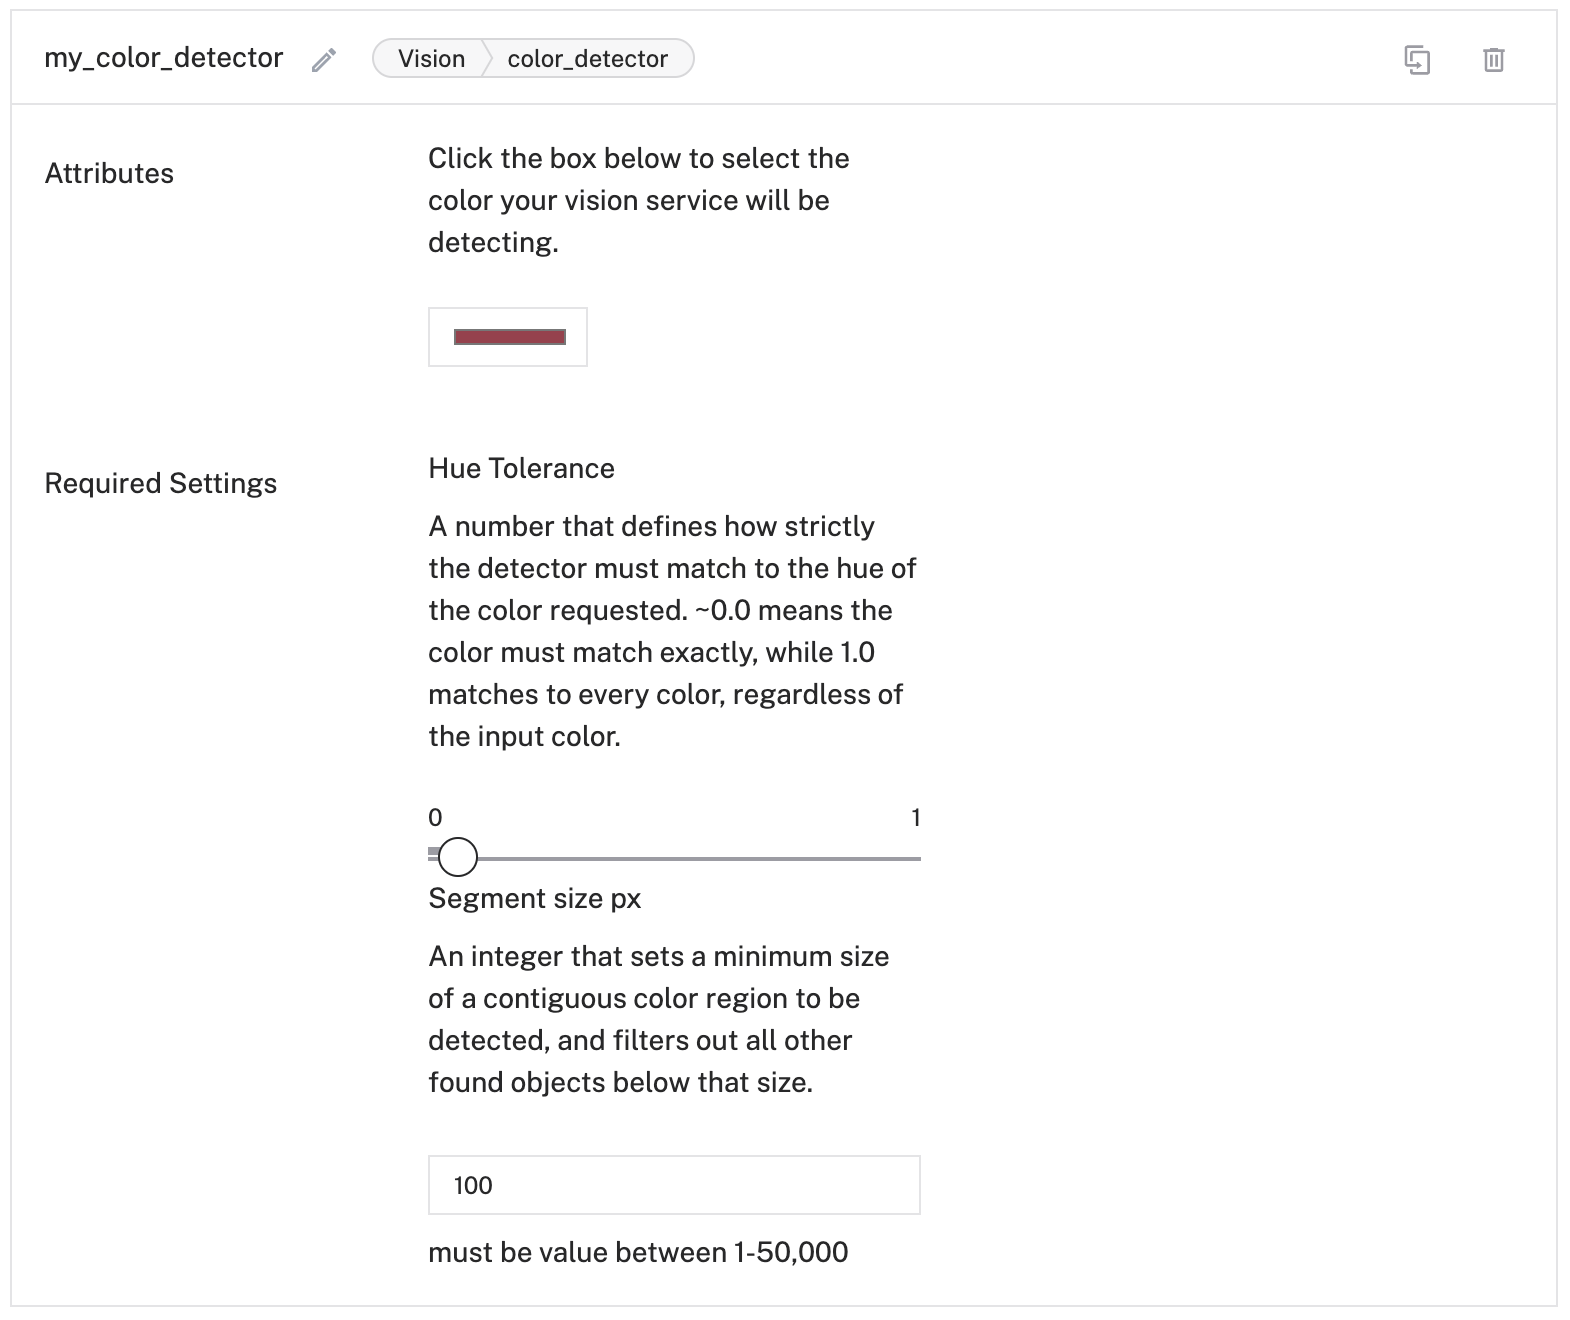This screenshot has height=1320, width=1570.
Task: Click the Hue Tolerance slider handle
Action: [458, 857]
